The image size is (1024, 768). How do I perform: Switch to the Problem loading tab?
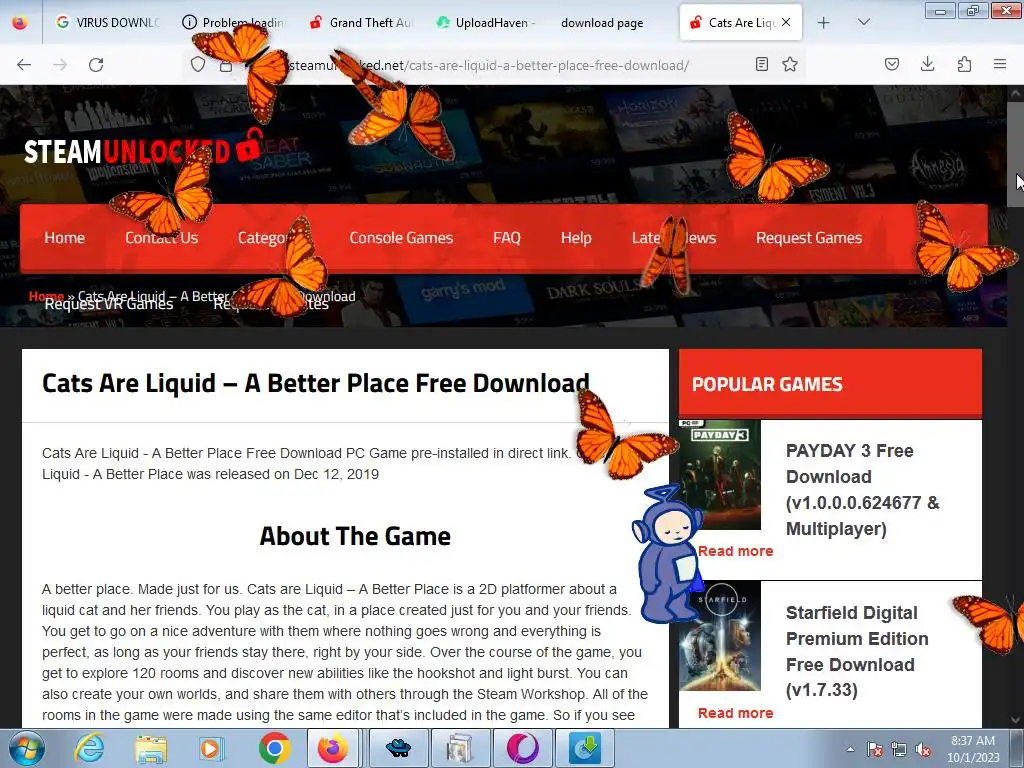[x=234, y=22]
